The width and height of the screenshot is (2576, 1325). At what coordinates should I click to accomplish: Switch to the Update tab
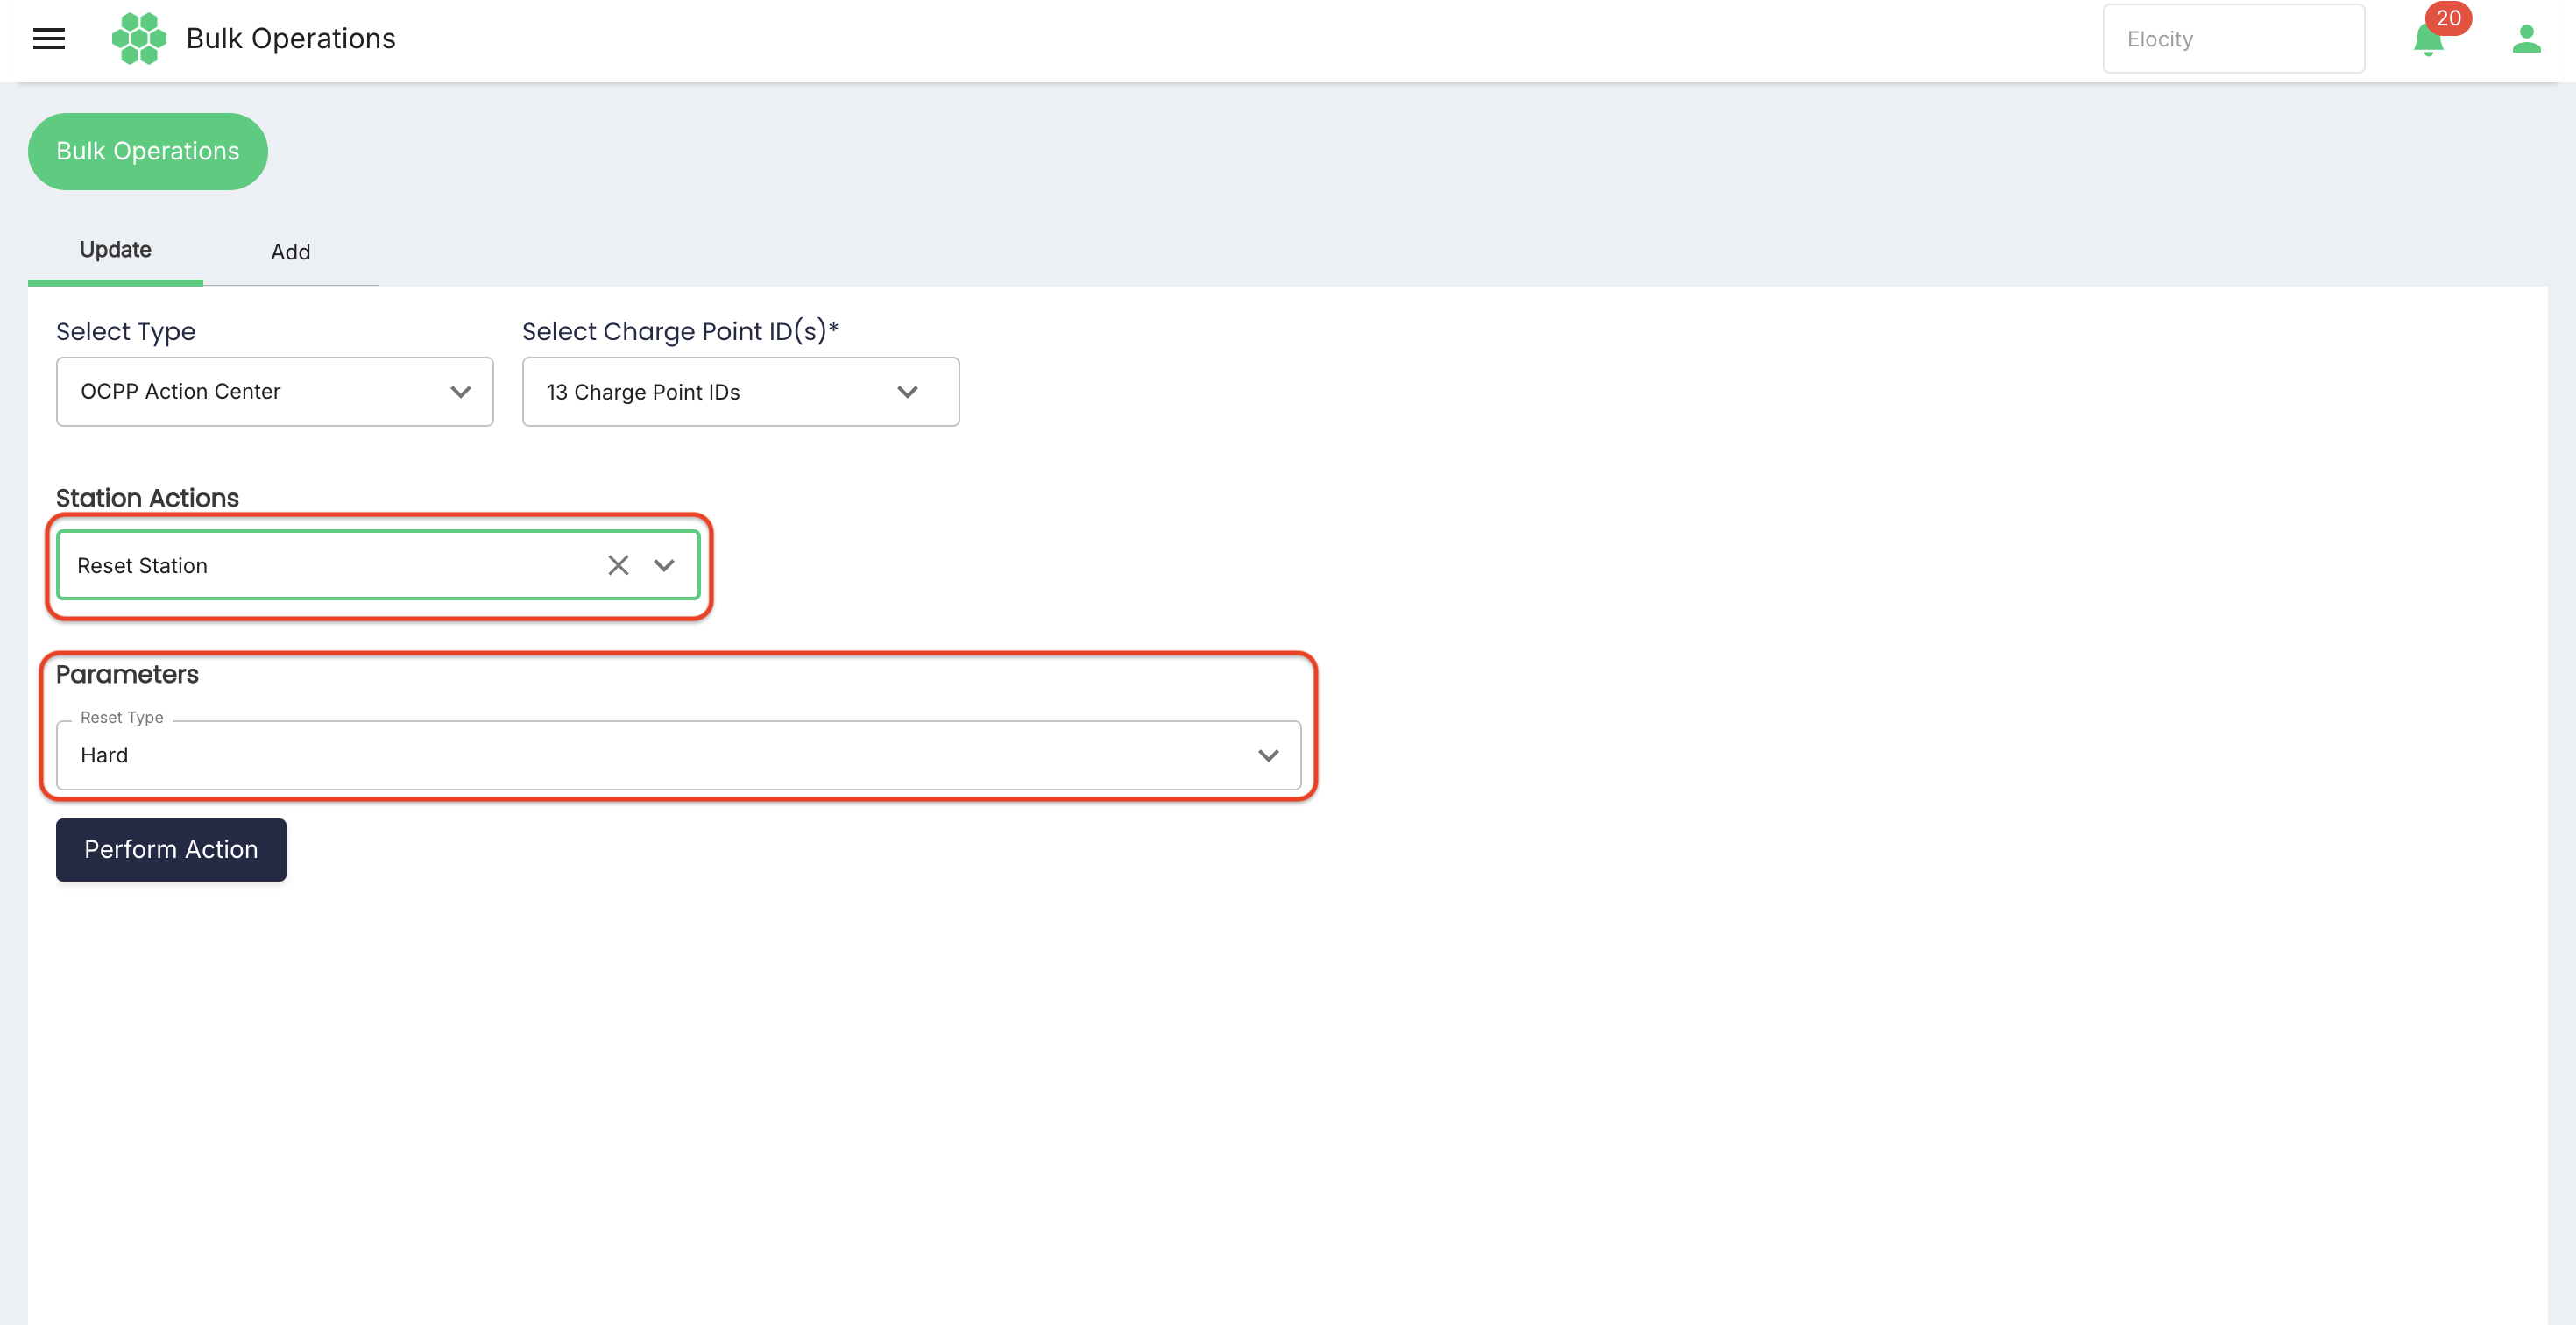[x=116, y=250]
